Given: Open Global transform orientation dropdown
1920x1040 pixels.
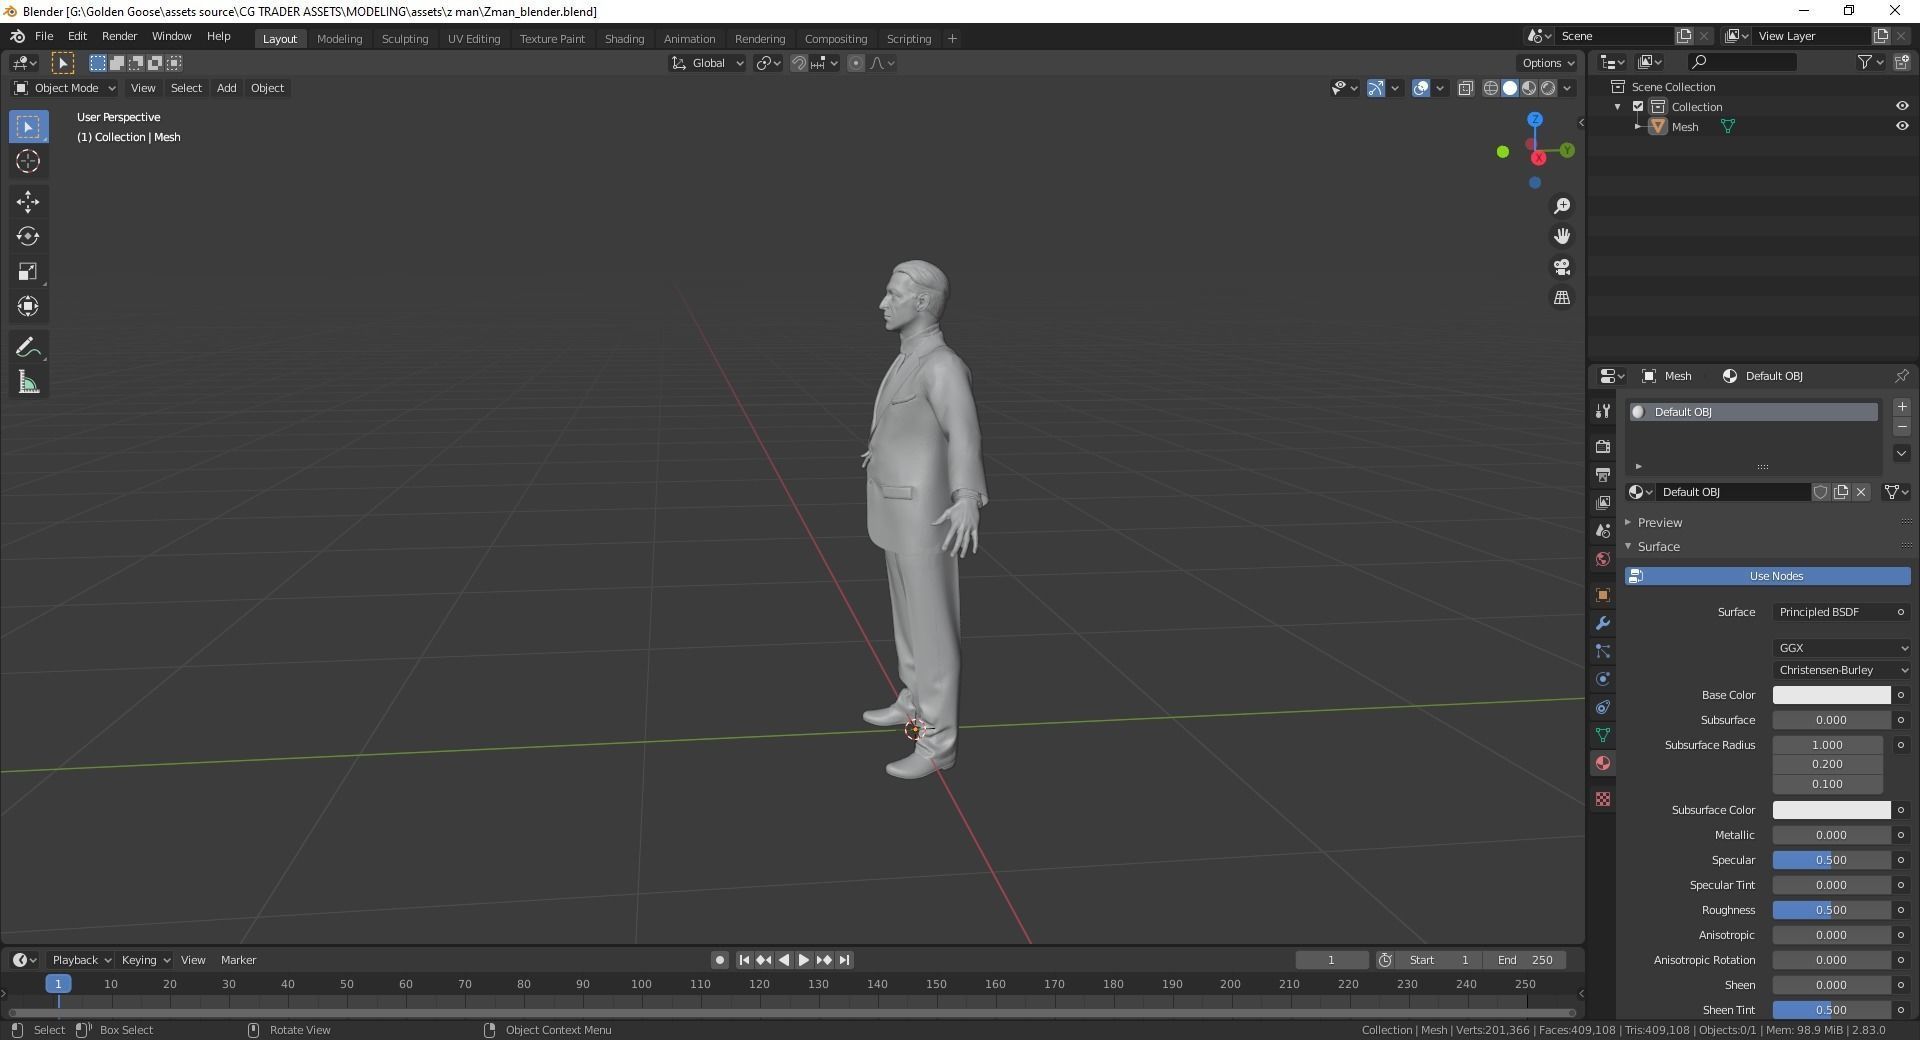Looking at the screenshot, I should click(x=707, y=63).
